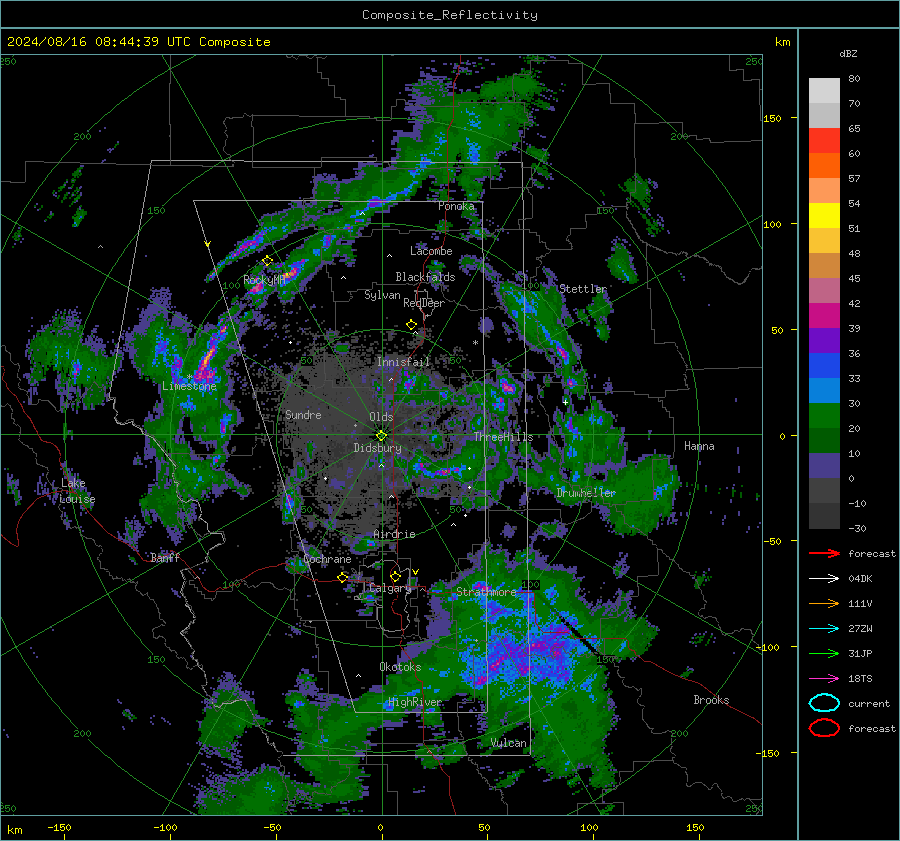
Task: Click the magenta 18TS arrow icon
Action: tap(824, 679)
